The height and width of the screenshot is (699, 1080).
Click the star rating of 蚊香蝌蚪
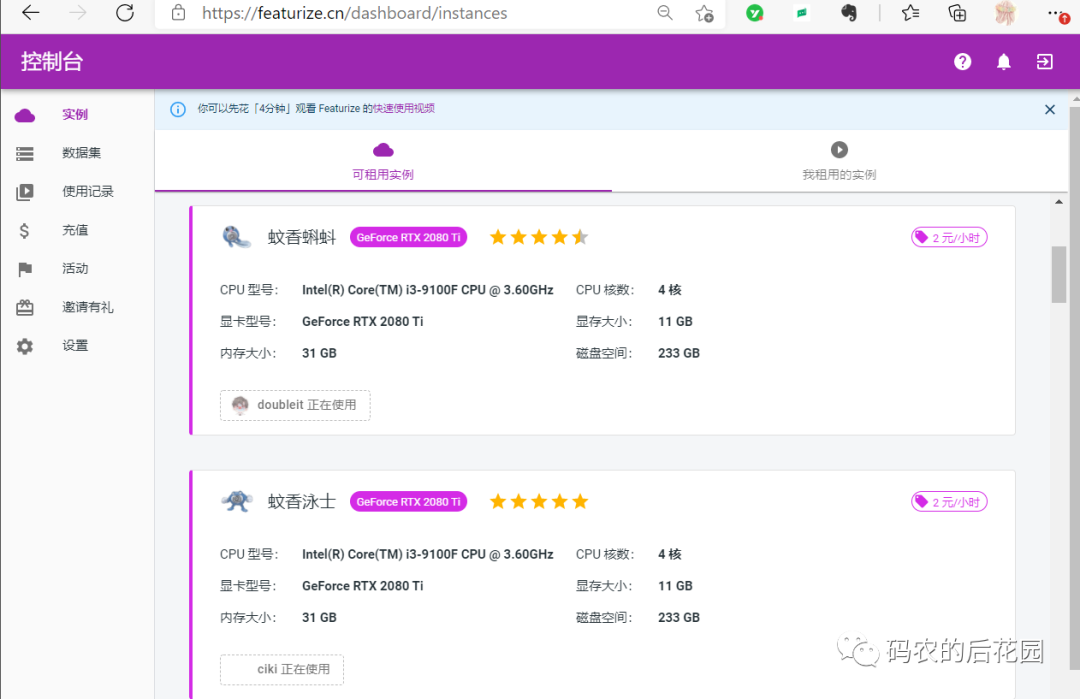(539, 238)
